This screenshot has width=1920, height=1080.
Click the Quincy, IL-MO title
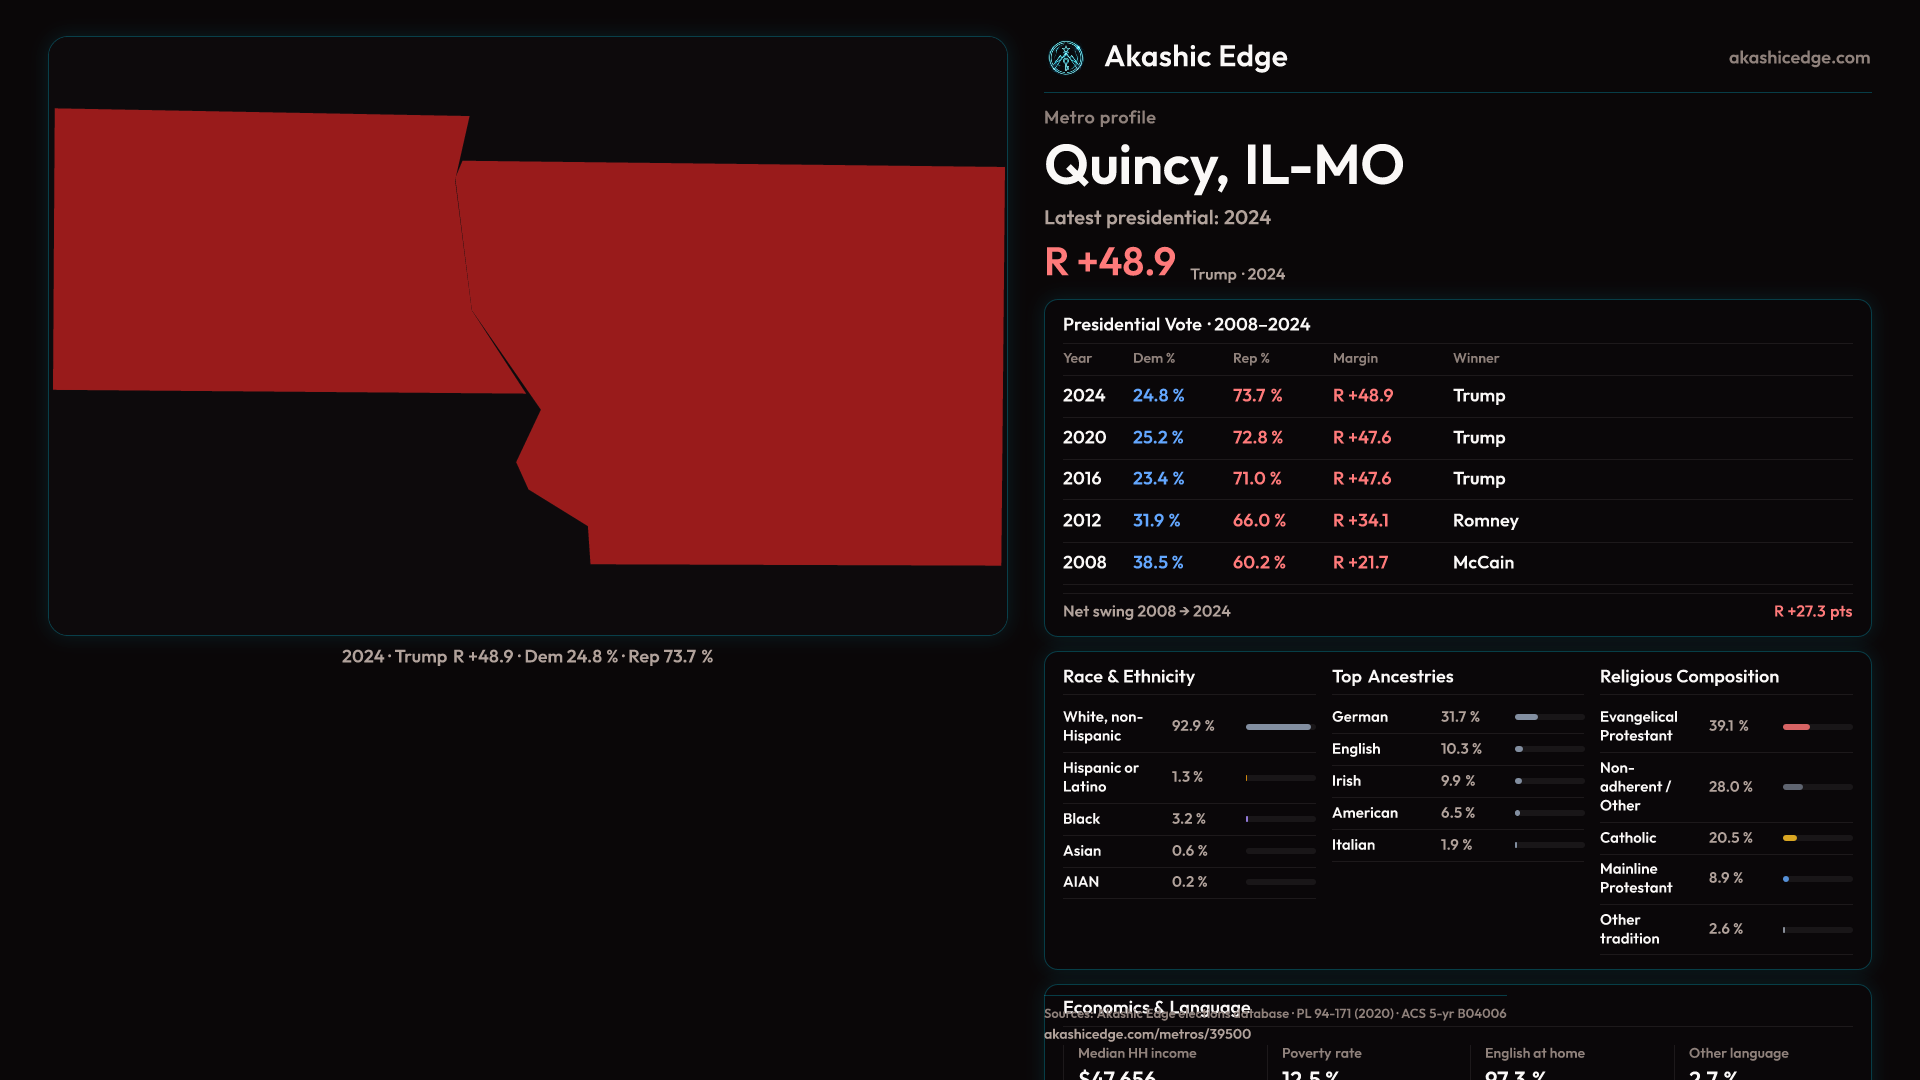point(1223,165)
